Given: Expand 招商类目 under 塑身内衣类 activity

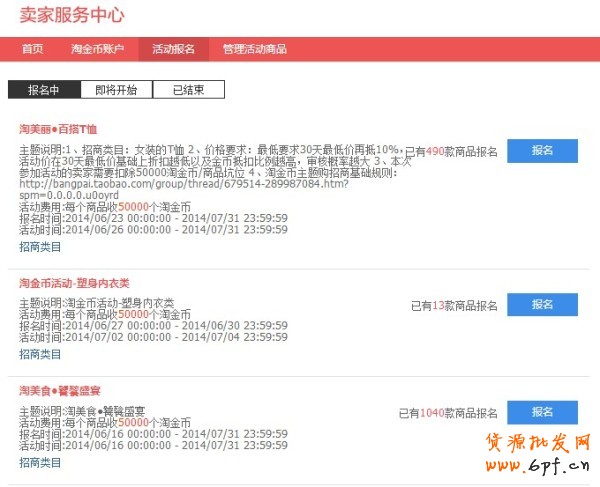Looking at the screenshot, I should click(40, 354).
